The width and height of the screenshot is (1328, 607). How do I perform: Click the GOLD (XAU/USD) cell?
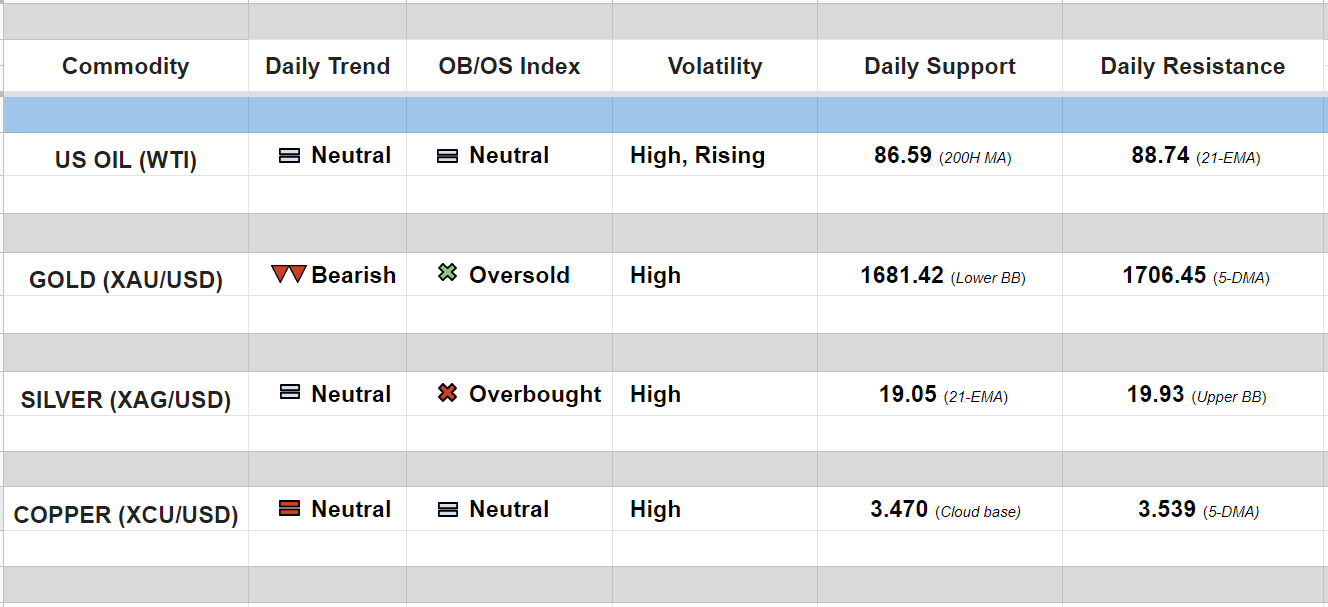(x=125, y=280)
